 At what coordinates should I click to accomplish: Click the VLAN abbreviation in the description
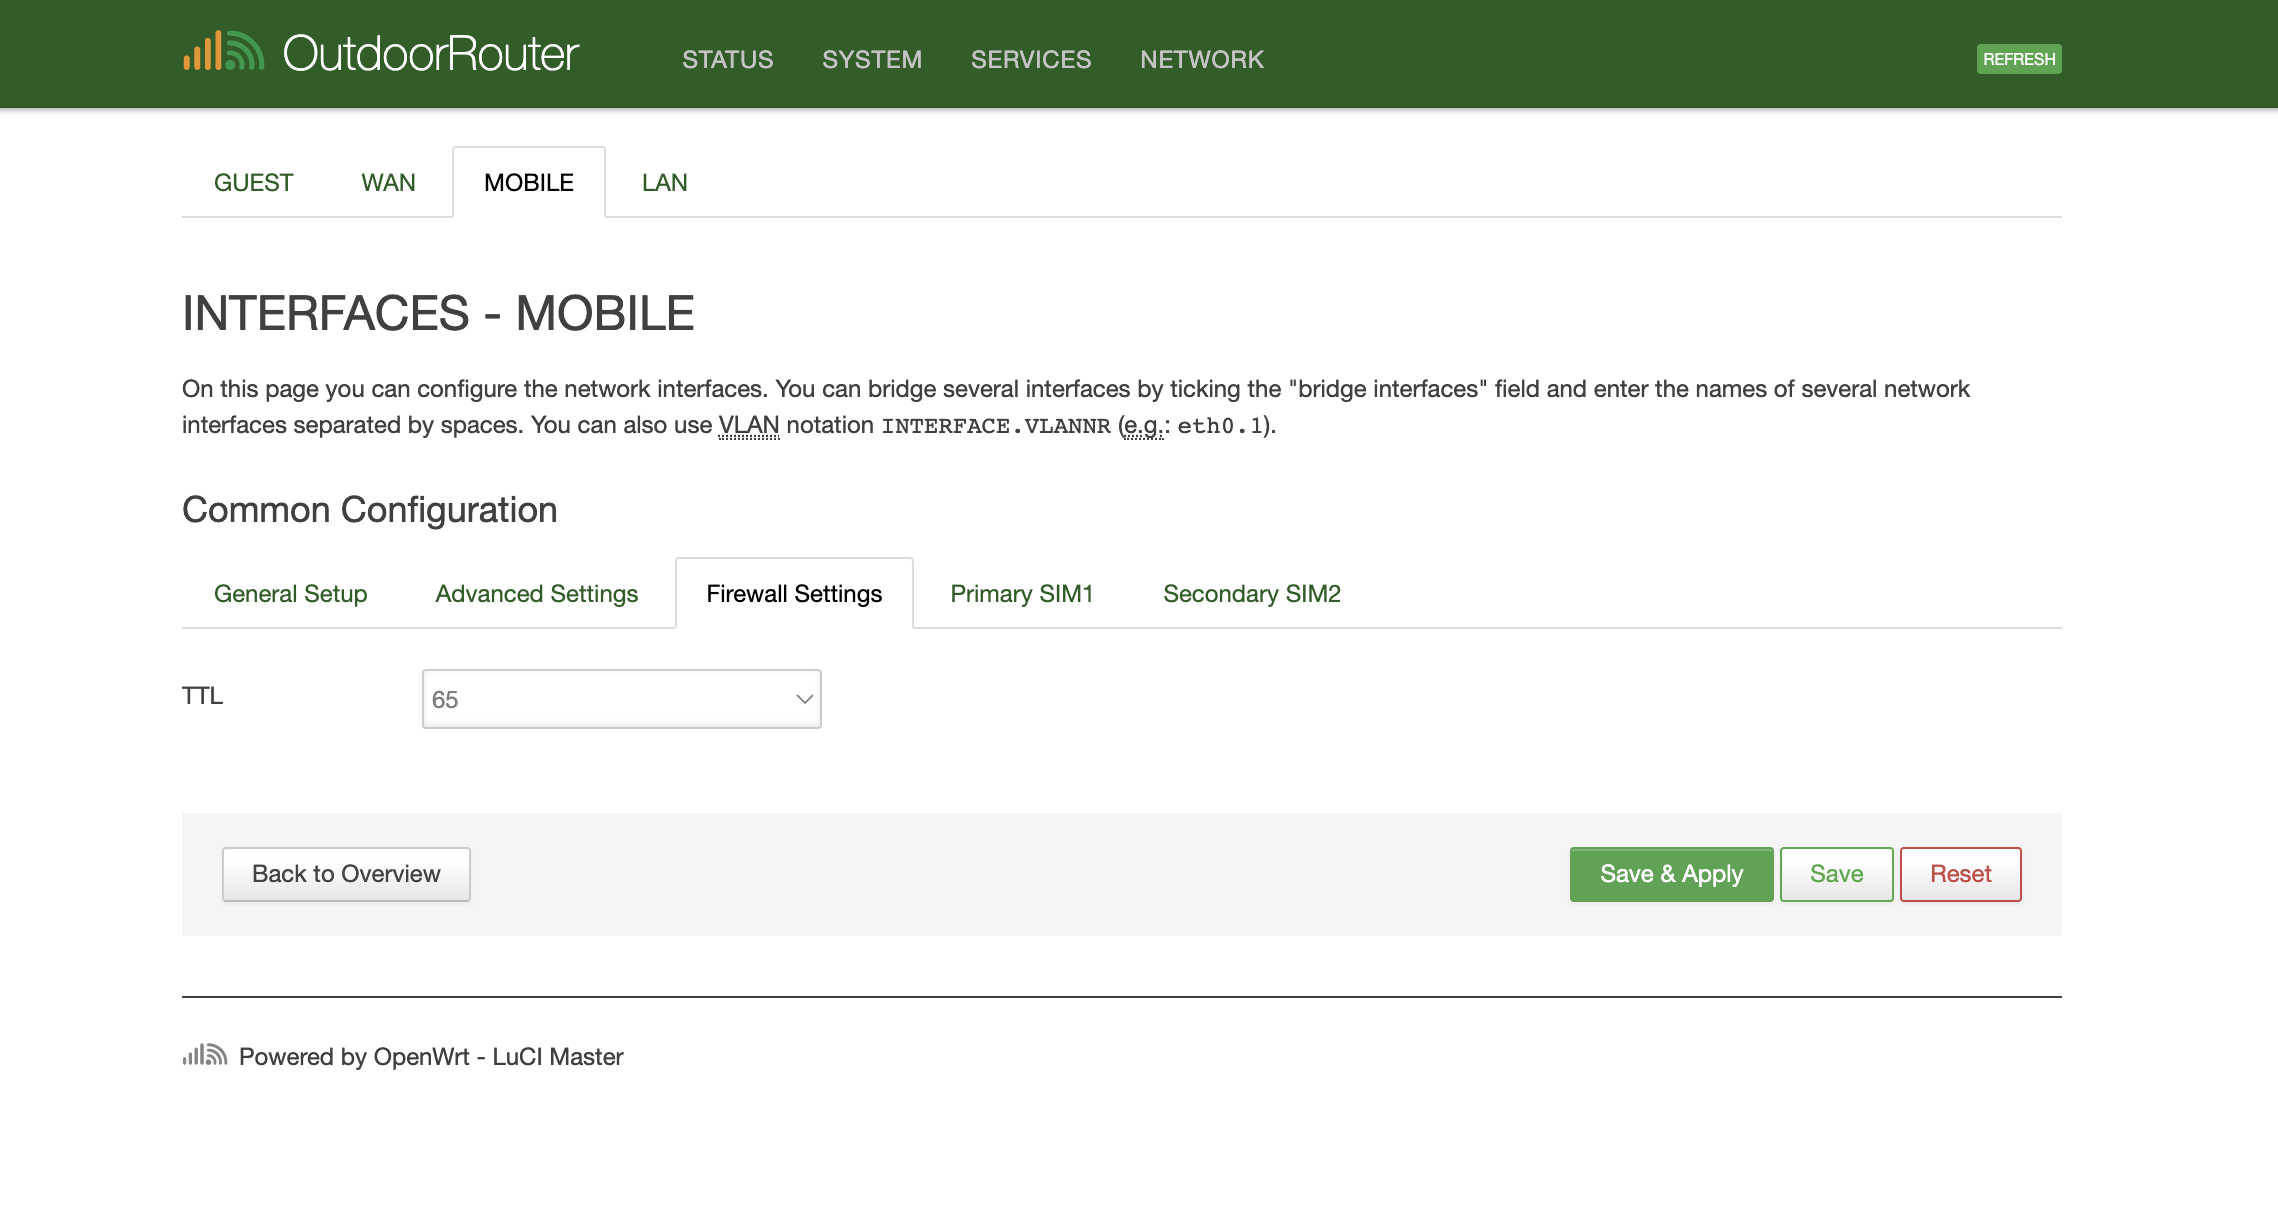pos(749,425)
